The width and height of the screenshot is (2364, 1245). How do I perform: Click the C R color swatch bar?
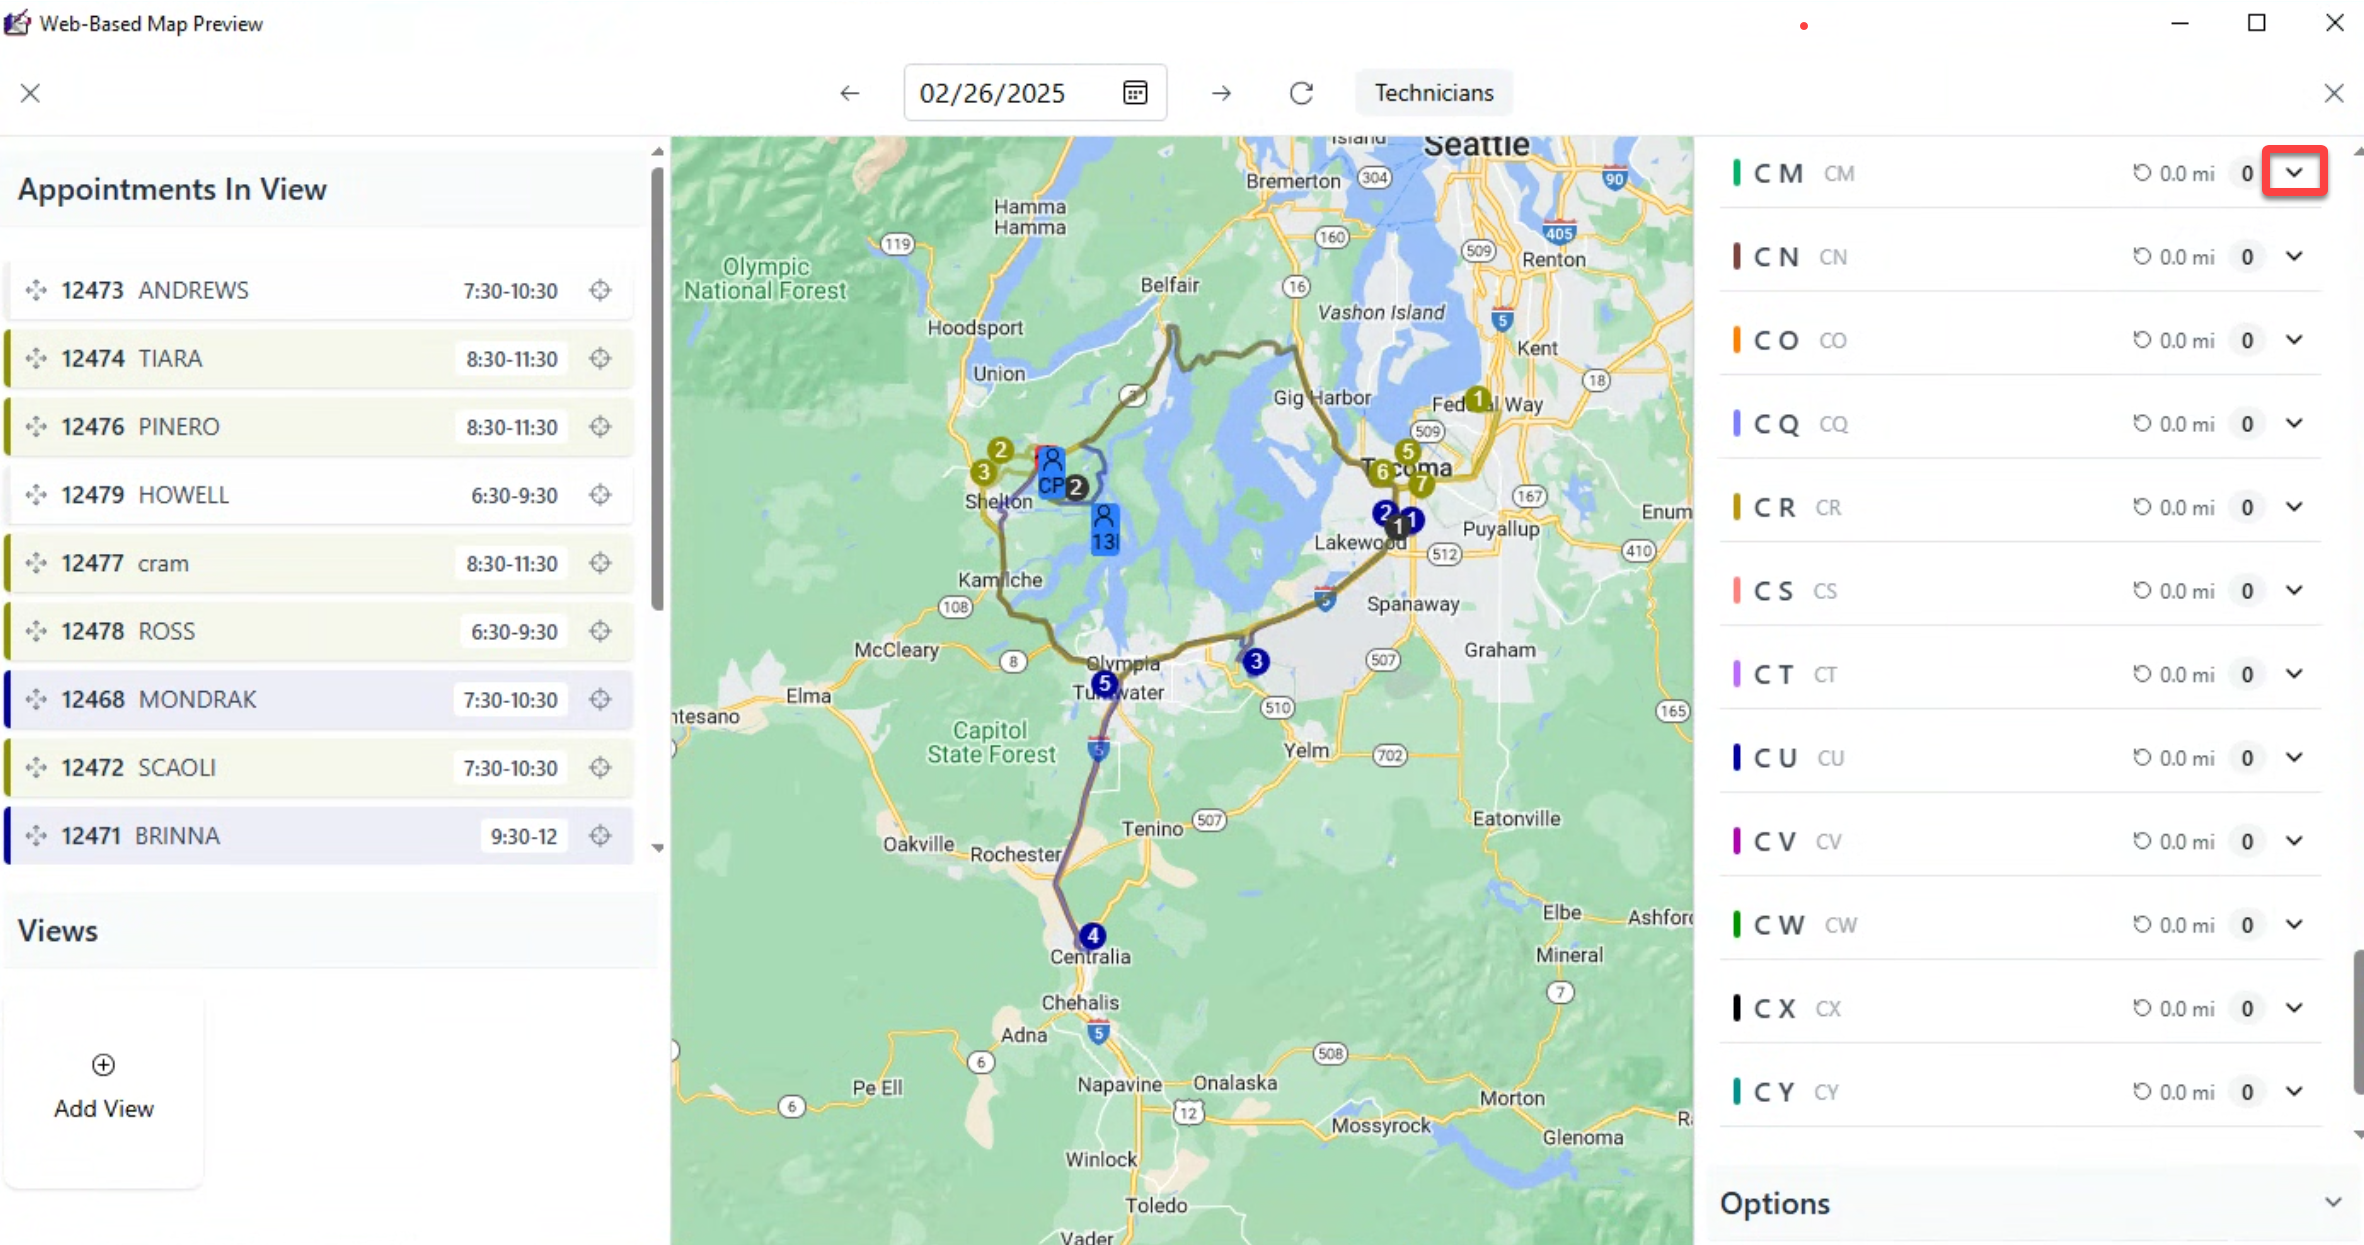pos(1736,507)
